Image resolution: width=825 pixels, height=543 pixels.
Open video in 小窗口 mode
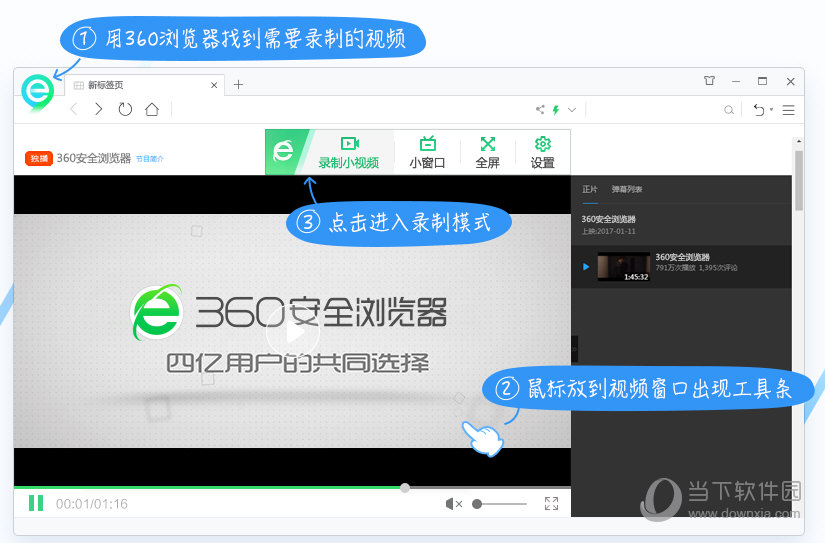(x=427, y=152)
